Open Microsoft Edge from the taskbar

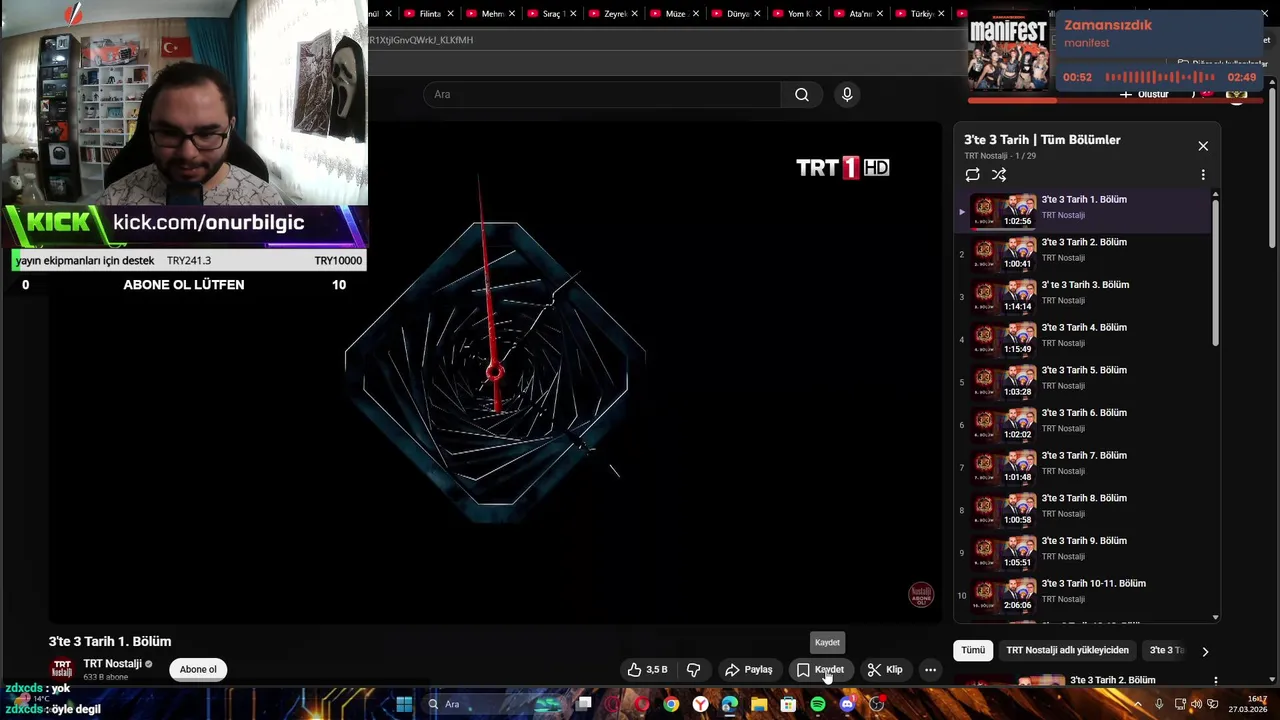(x=730, y=704)
